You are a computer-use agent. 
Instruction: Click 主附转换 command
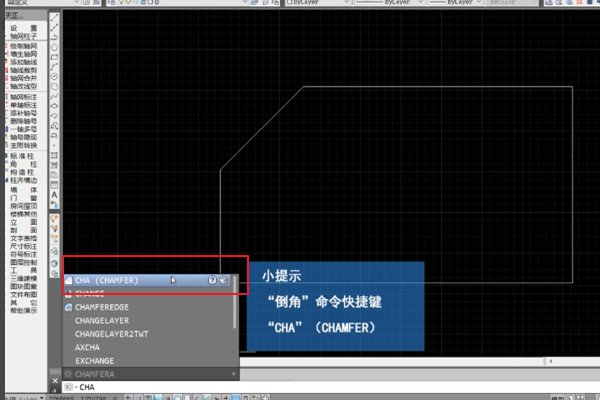click(x=24, y=145)
